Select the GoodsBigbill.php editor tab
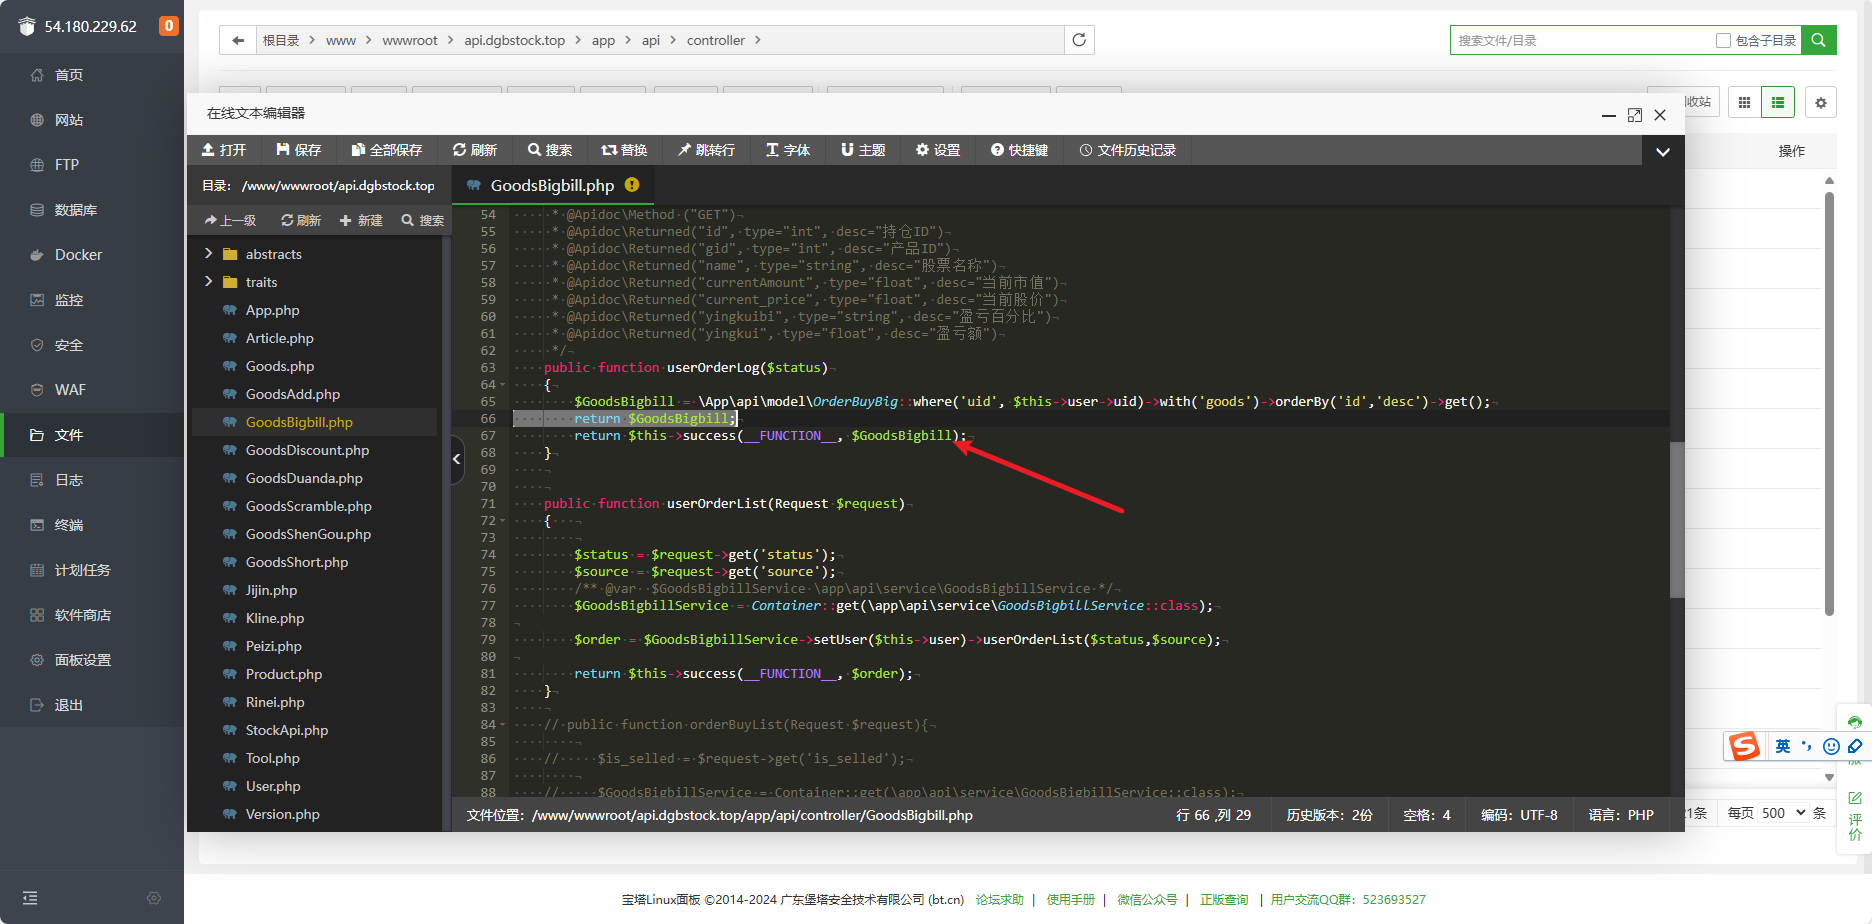 click(x=552, y=185)
